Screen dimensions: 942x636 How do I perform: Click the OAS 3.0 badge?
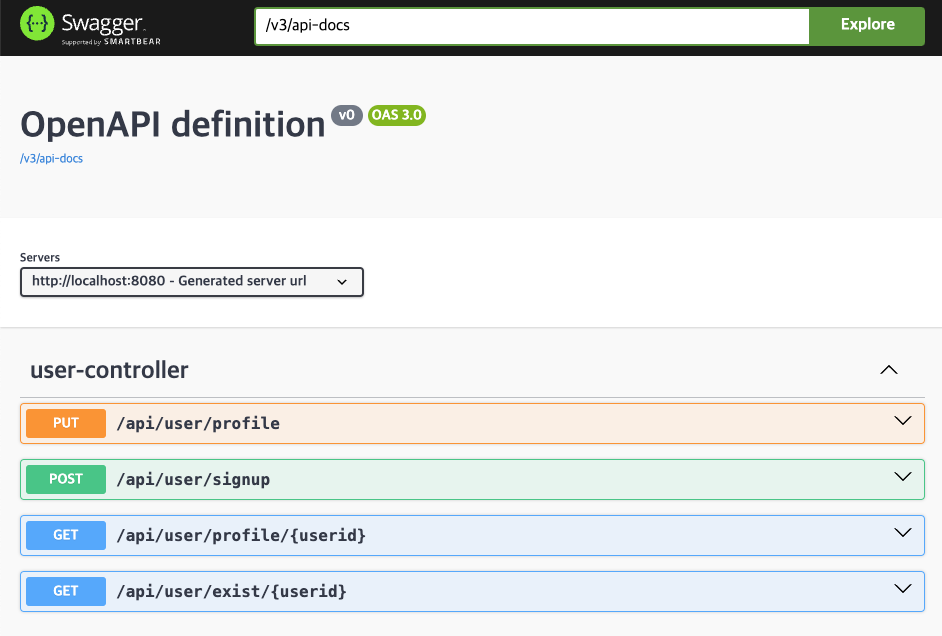coord(397,115)
